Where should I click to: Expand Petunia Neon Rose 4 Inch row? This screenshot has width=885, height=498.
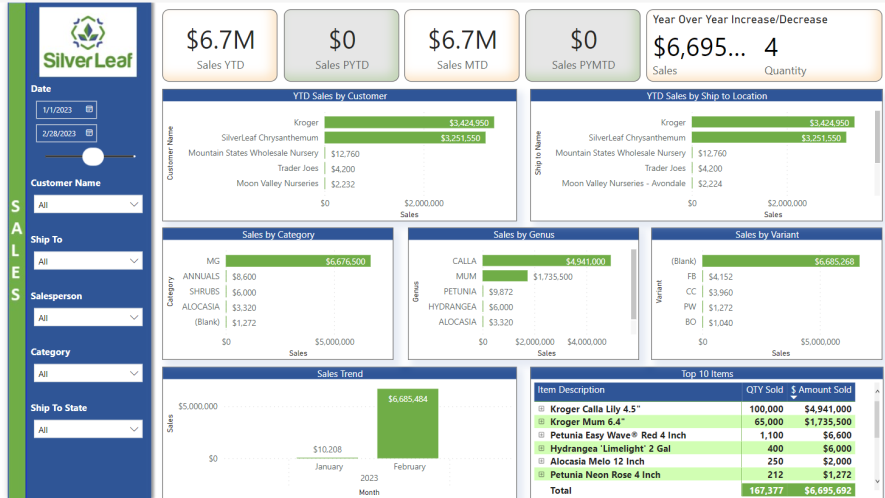coord(541,475)
